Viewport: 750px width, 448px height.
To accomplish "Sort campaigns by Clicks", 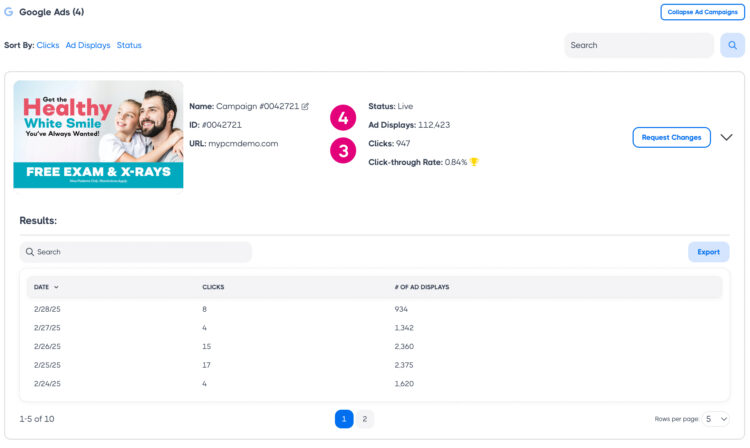I will point(48,45).
